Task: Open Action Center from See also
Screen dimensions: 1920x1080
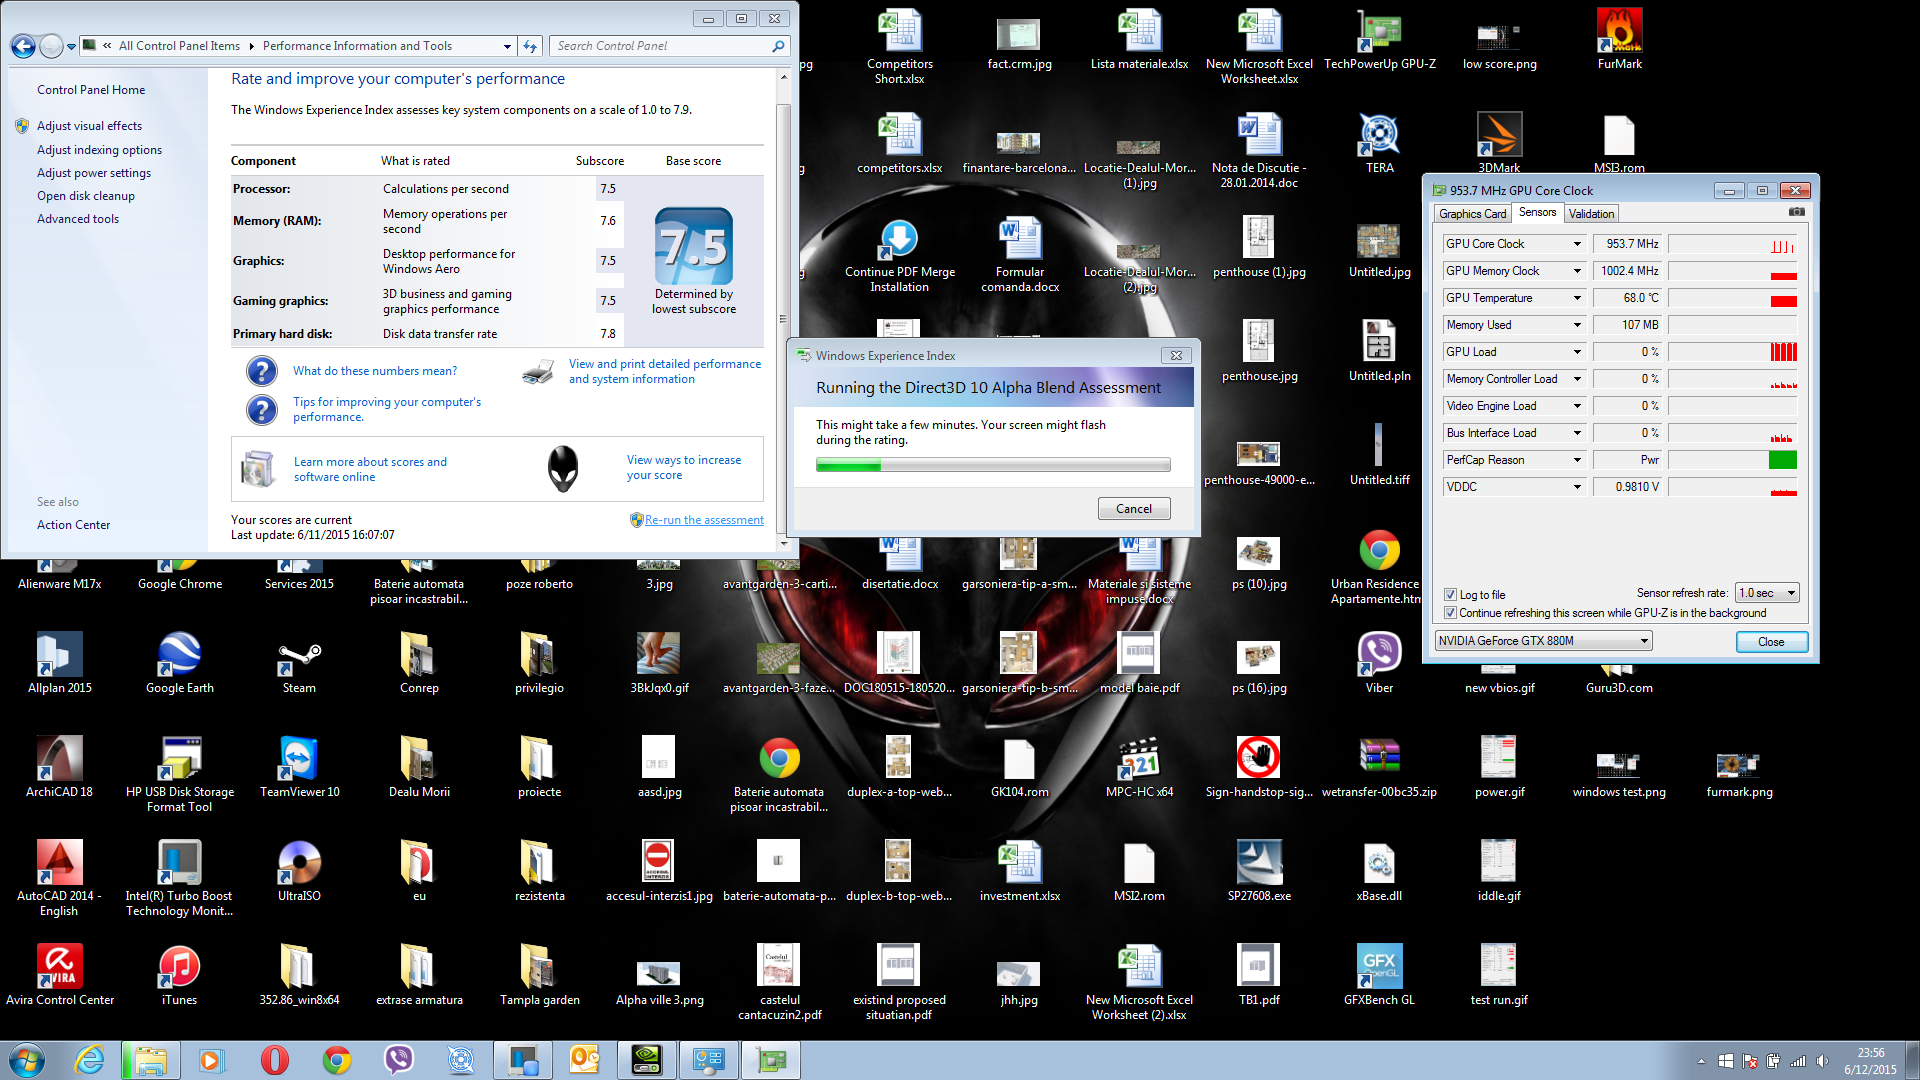Action: (73, 525)
